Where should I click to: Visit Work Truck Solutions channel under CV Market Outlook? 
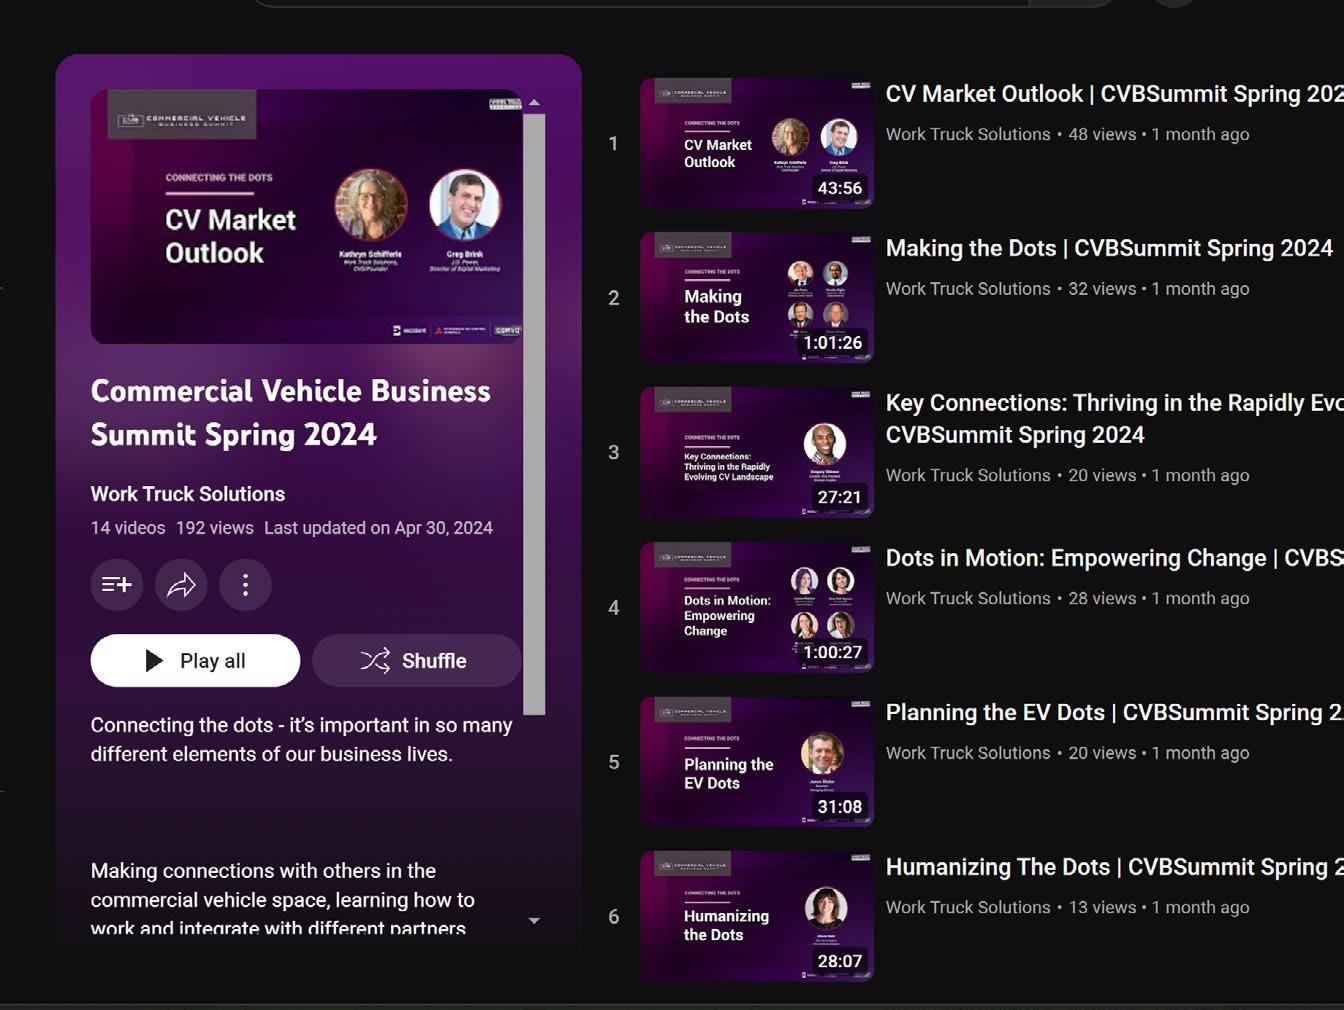pos(968,134)
